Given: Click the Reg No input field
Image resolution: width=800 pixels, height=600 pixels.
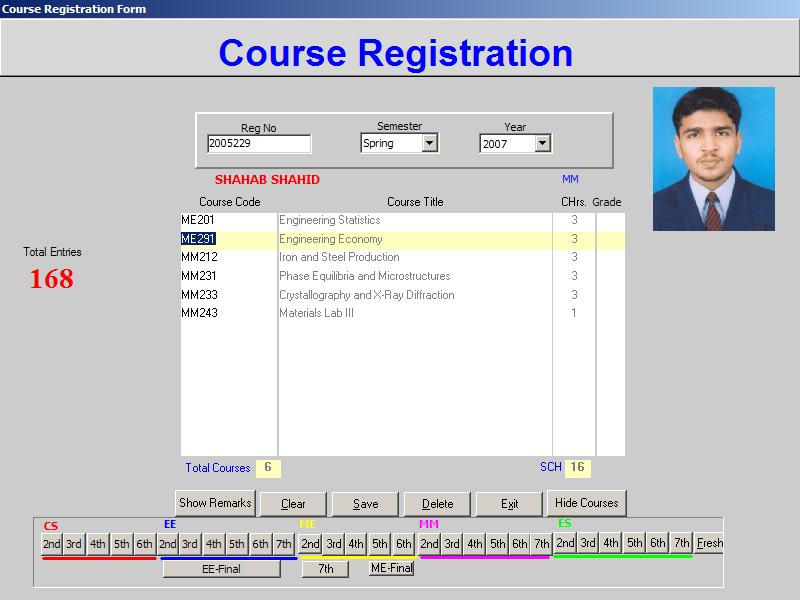Looking at the screenshot, I should [x=259, y=144].
